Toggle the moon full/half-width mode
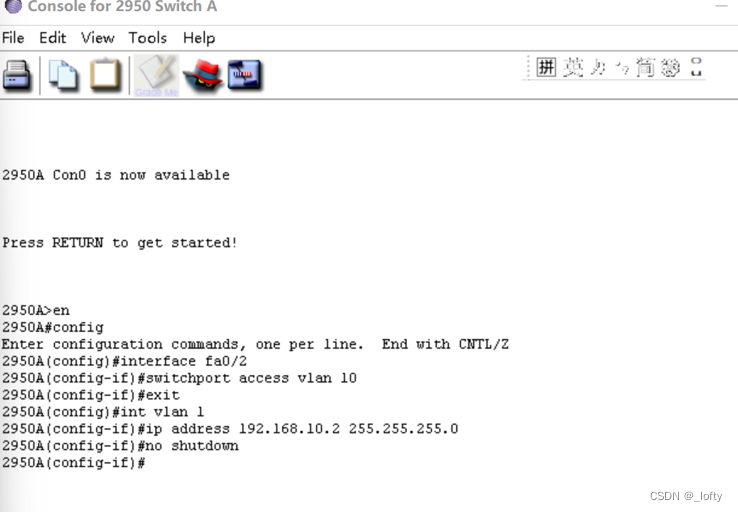 [x=597, y=68]
